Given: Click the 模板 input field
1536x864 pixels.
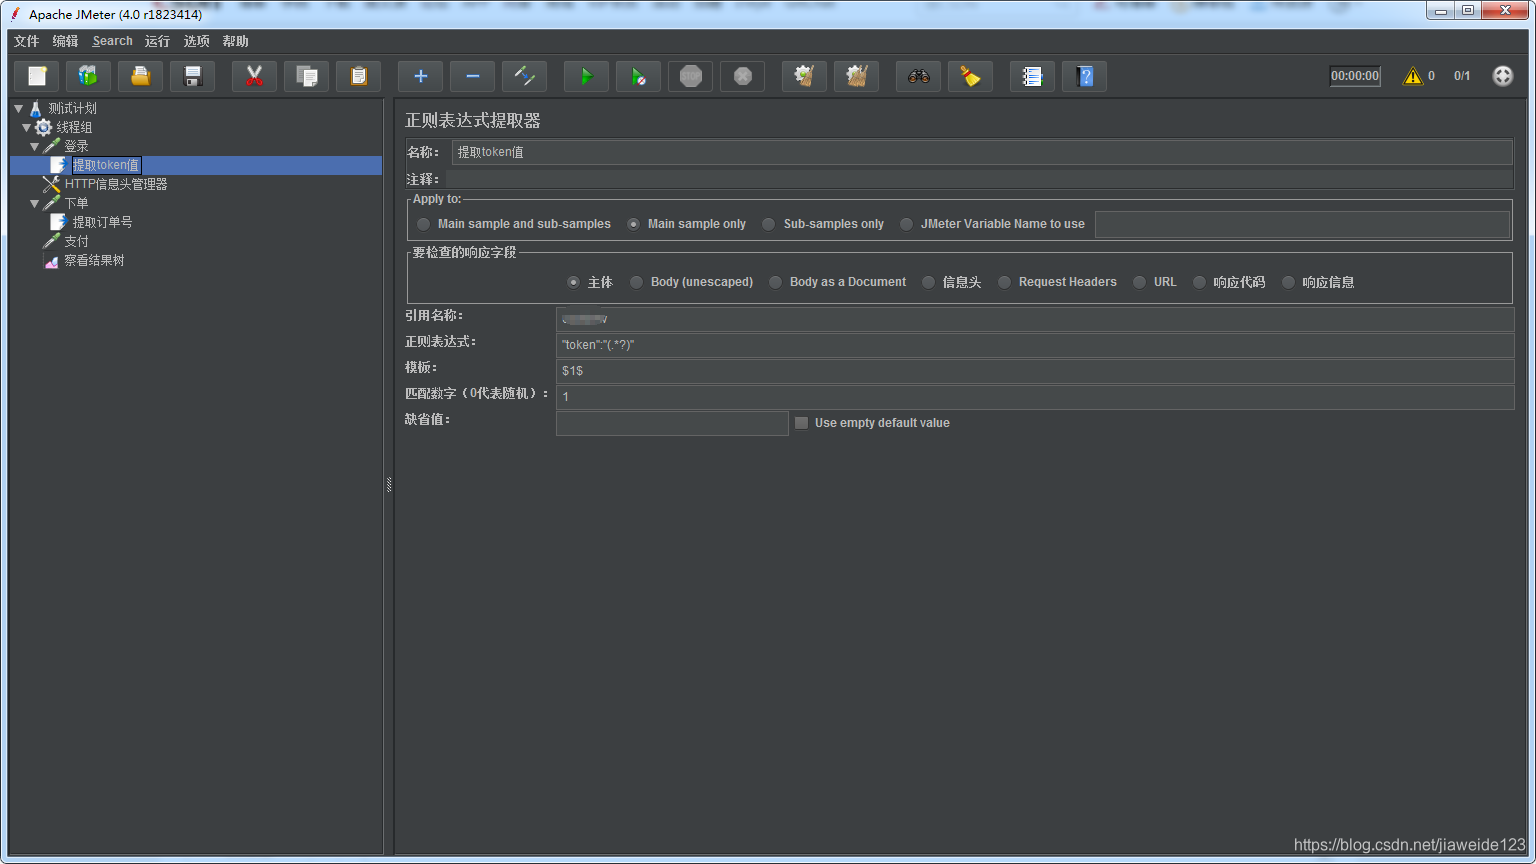Looking at the screenshot, I should (x=1035, y=371).
